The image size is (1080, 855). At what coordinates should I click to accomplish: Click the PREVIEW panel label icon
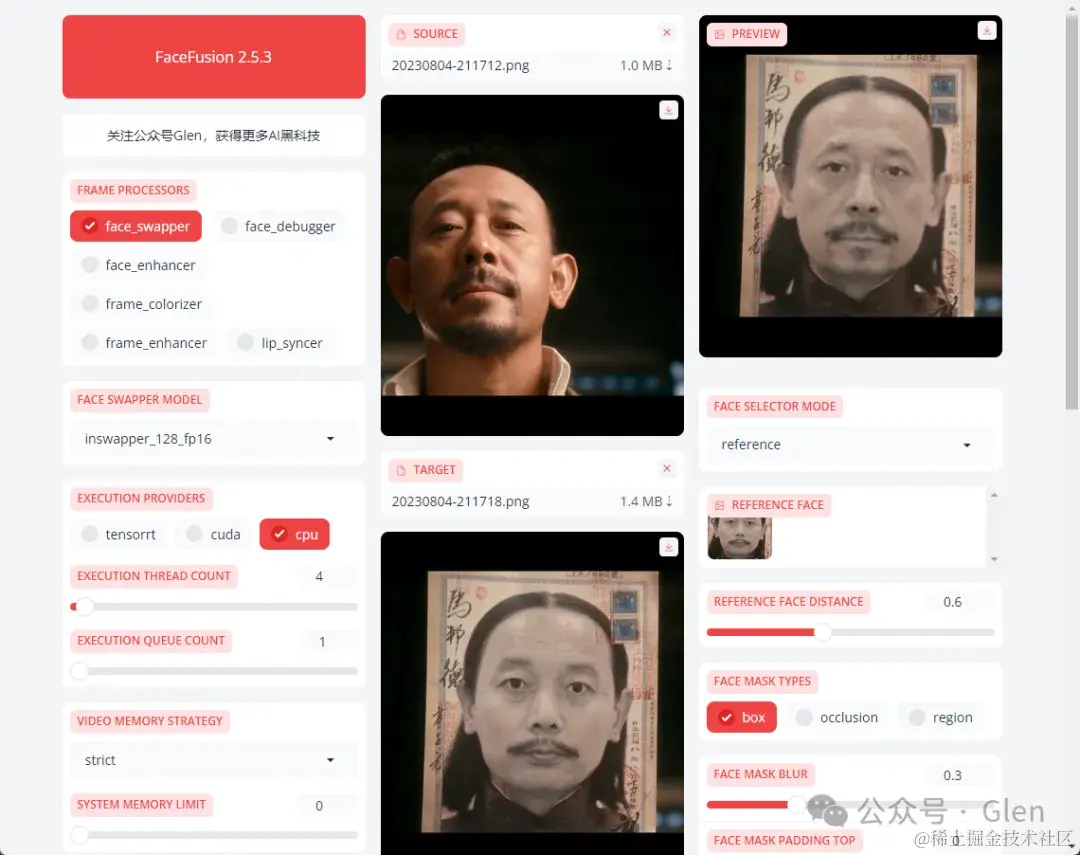[x=721, y=34]
